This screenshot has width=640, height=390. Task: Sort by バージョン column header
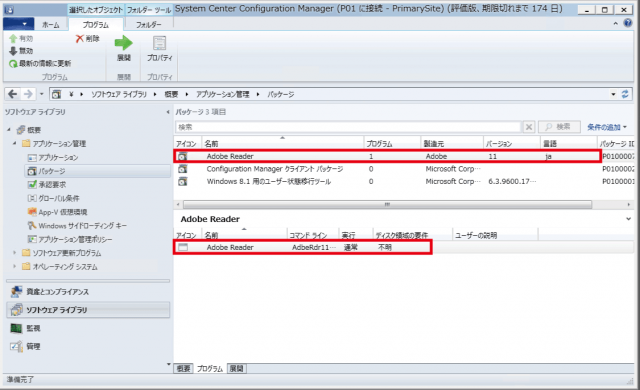pos(512,144)
